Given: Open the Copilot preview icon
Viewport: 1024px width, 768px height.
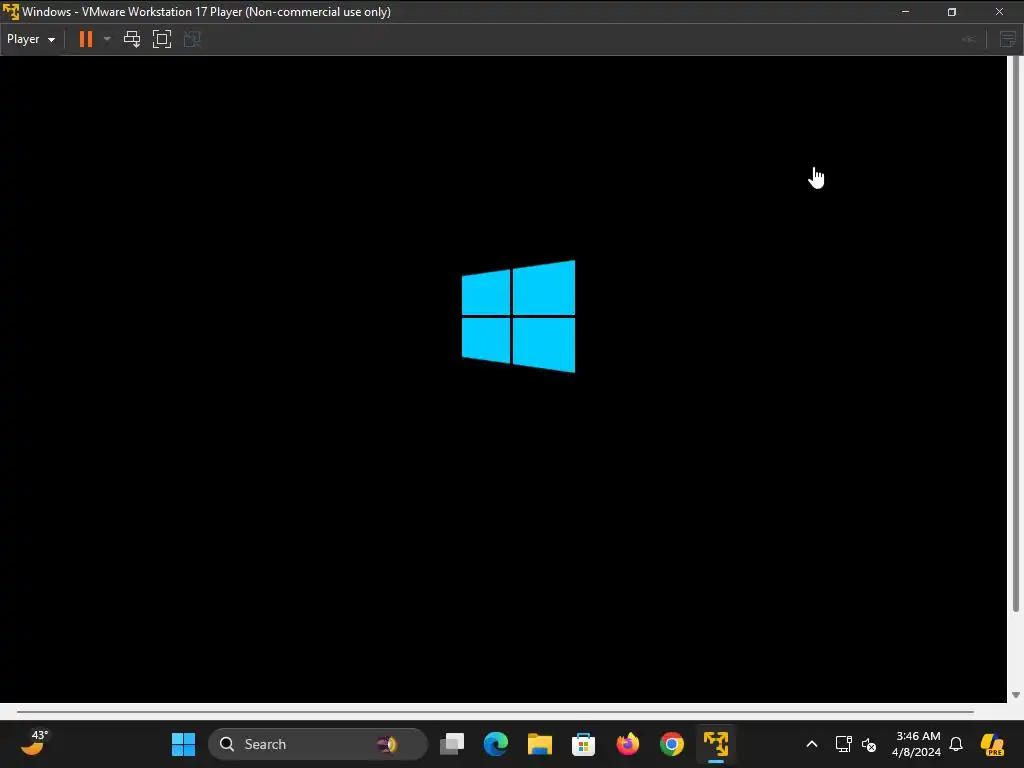Looking at the screenshot, I should pos(992,744).
